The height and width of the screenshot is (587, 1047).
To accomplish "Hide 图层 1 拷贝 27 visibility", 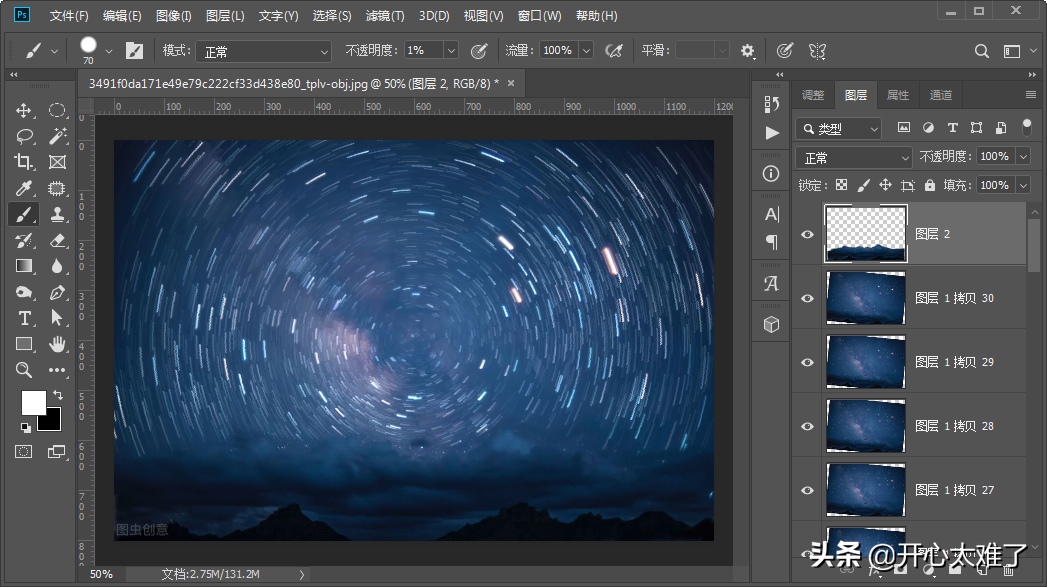I will tap(807, 490).
